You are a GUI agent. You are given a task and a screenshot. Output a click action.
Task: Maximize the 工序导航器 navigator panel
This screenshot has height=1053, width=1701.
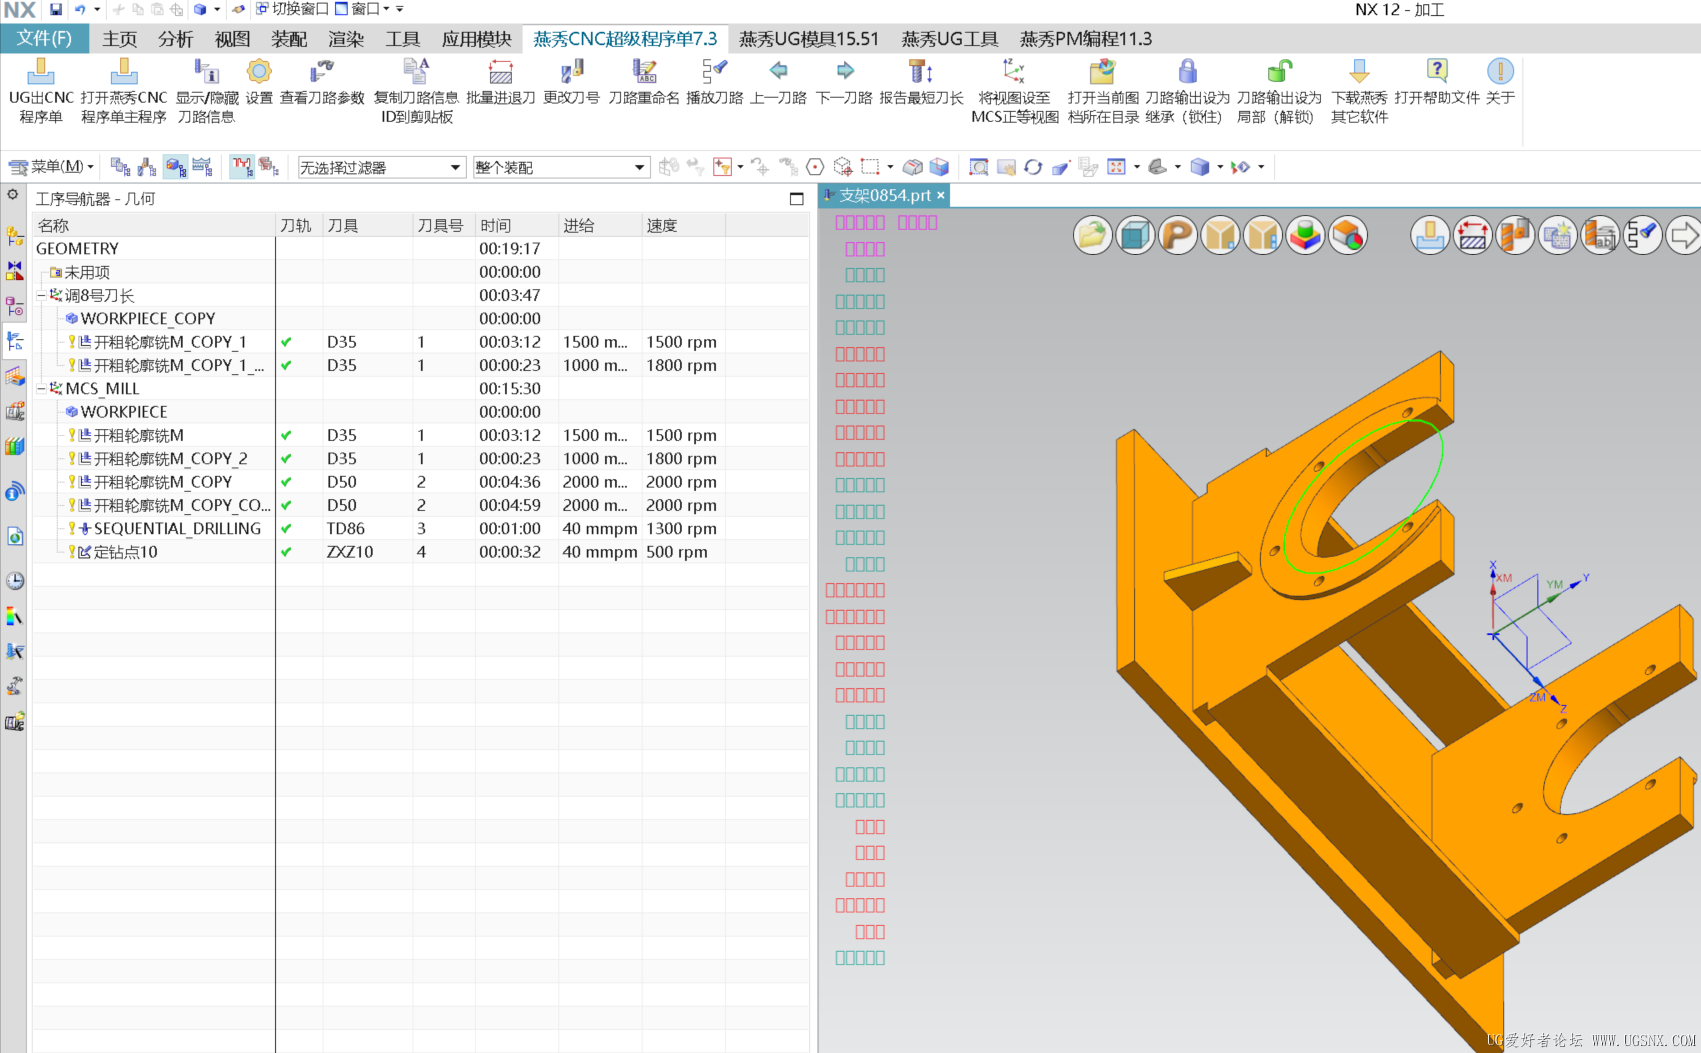796,199
